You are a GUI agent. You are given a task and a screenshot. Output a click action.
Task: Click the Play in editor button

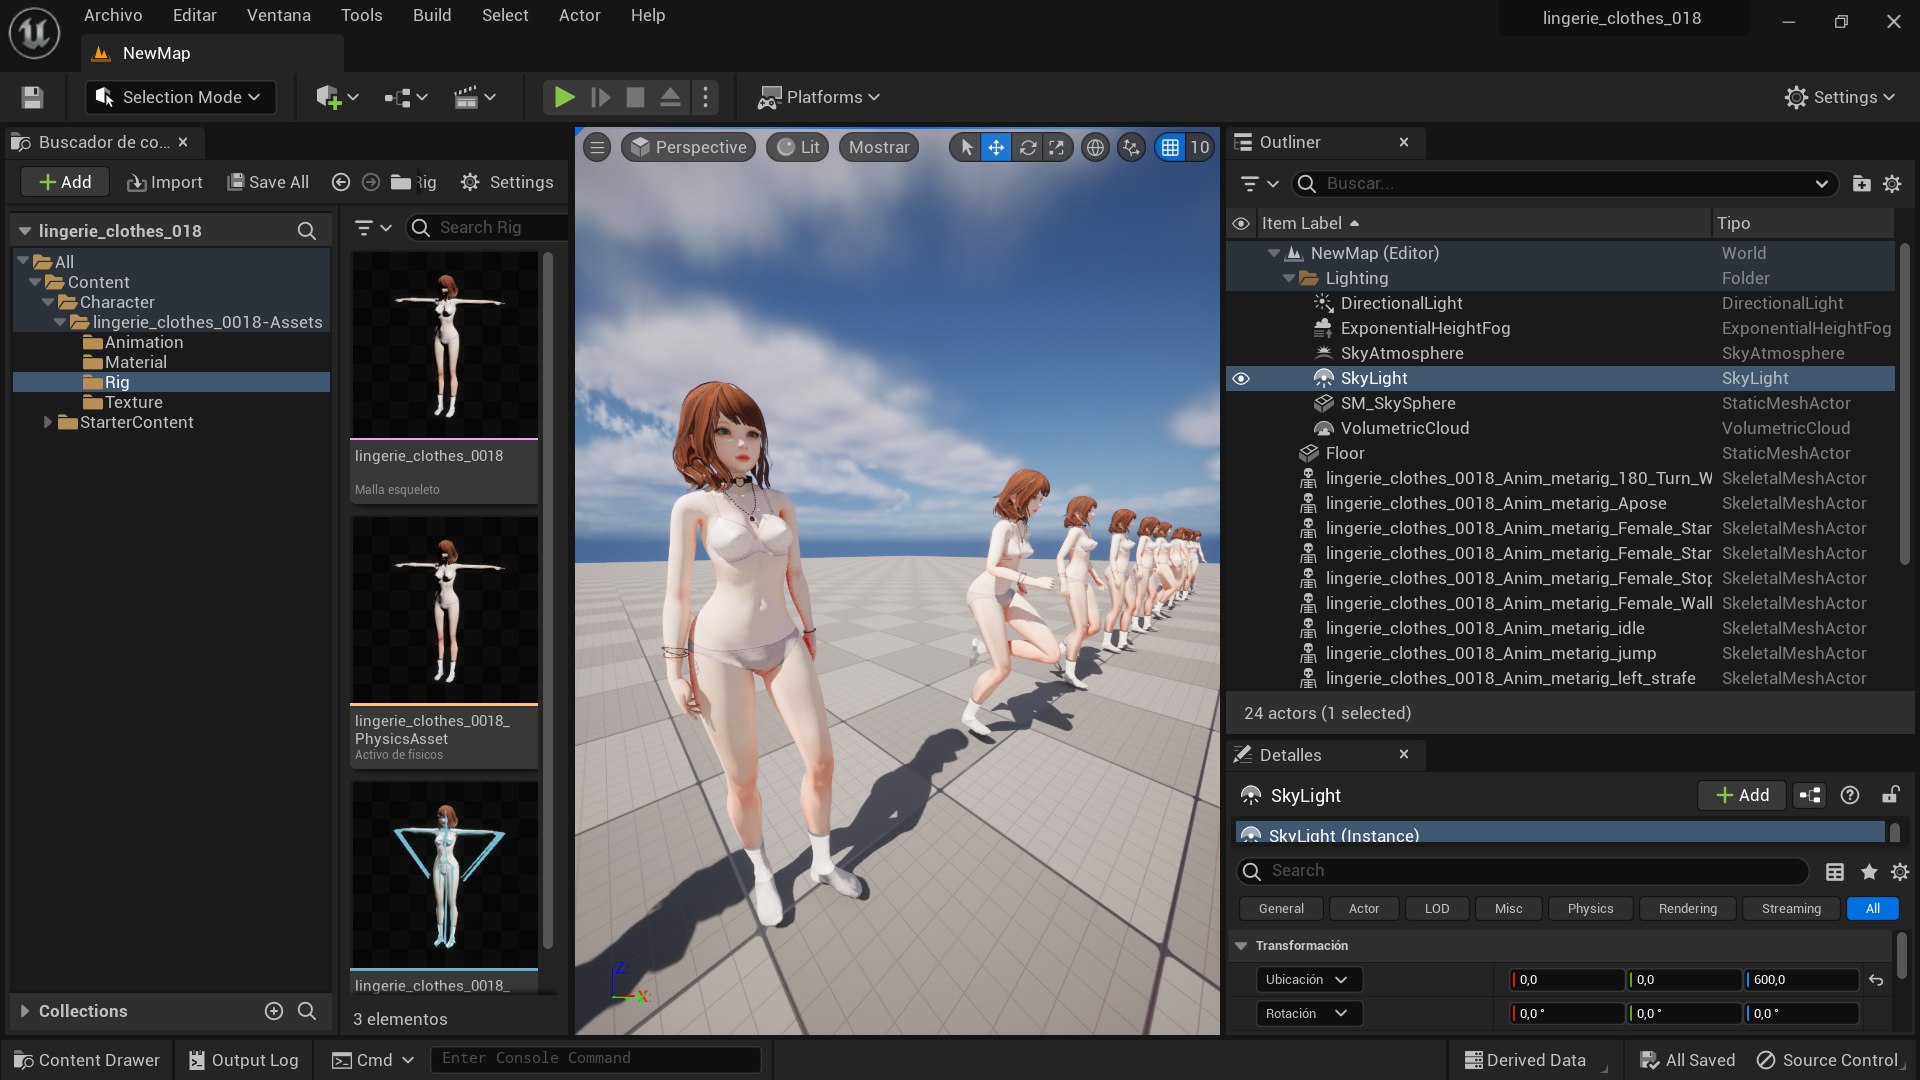[x=564, y=97]
